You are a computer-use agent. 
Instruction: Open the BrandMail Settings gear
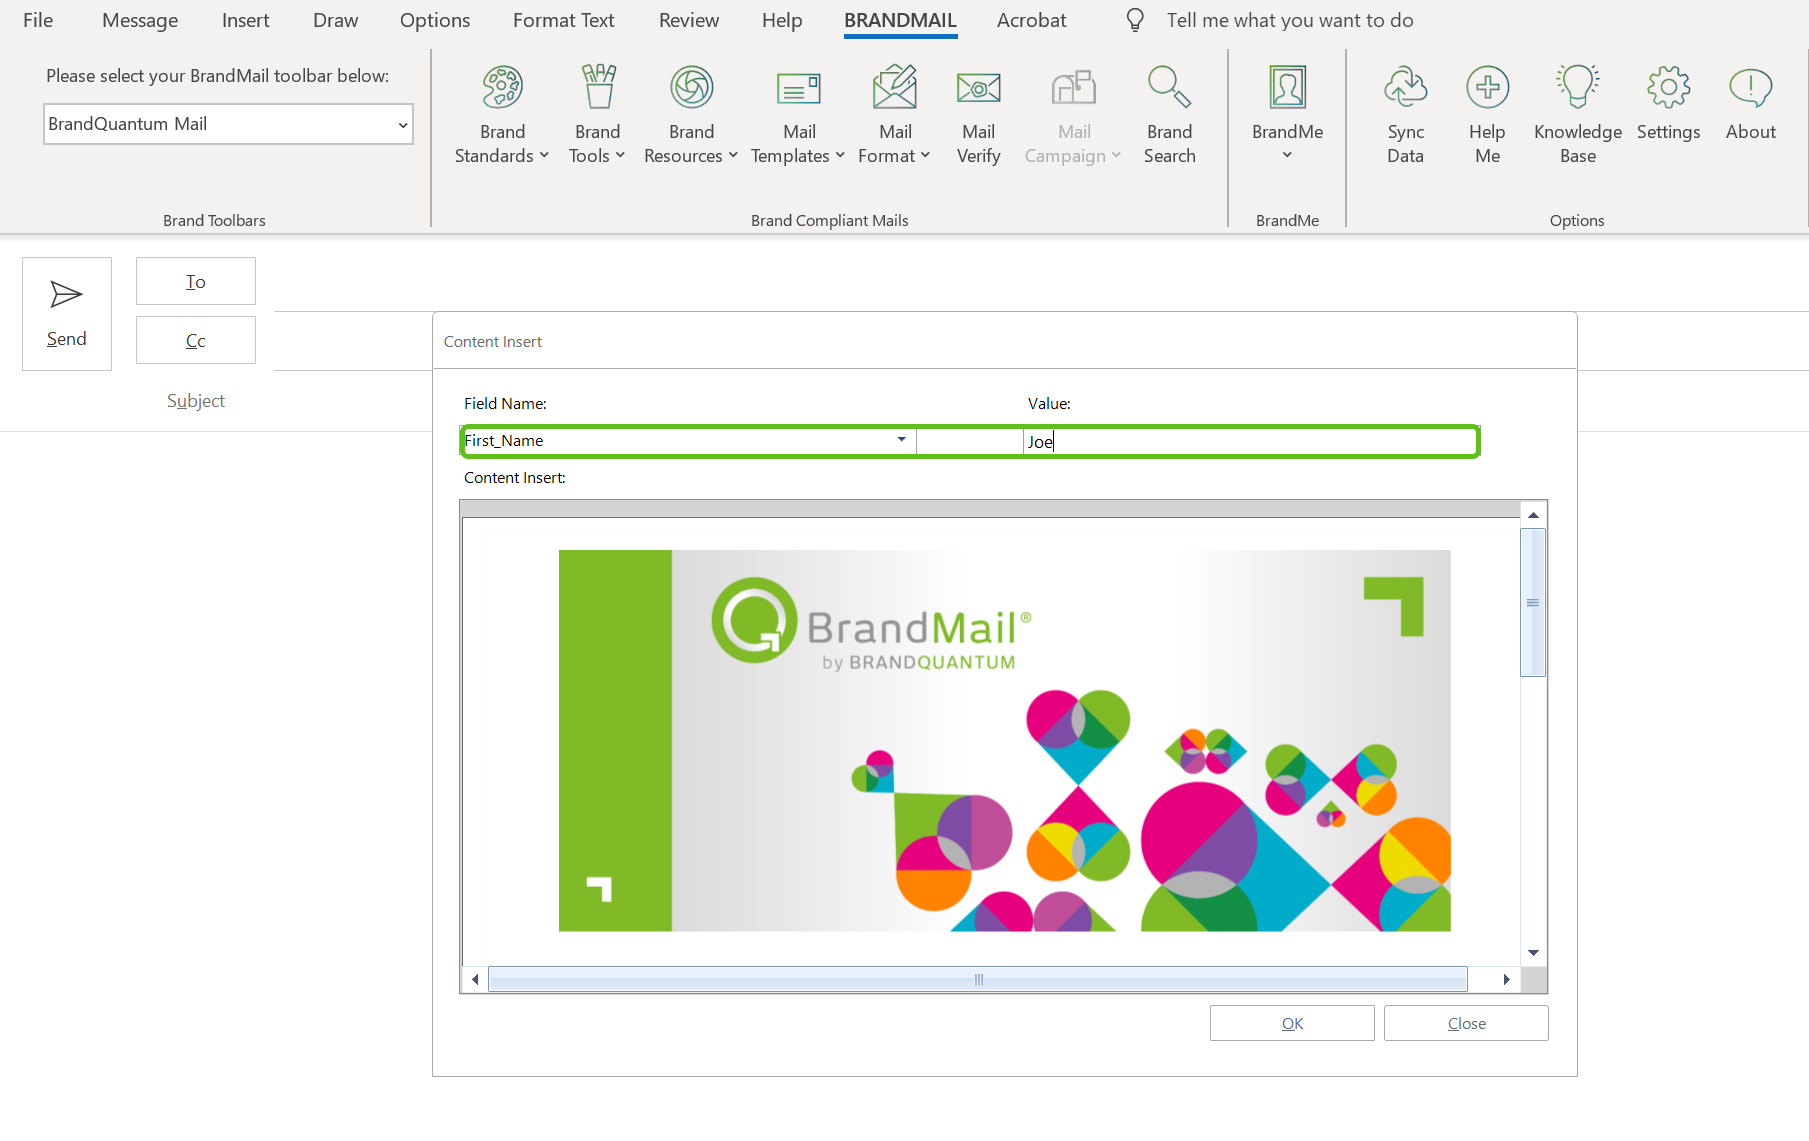(x=1668, y=87)
